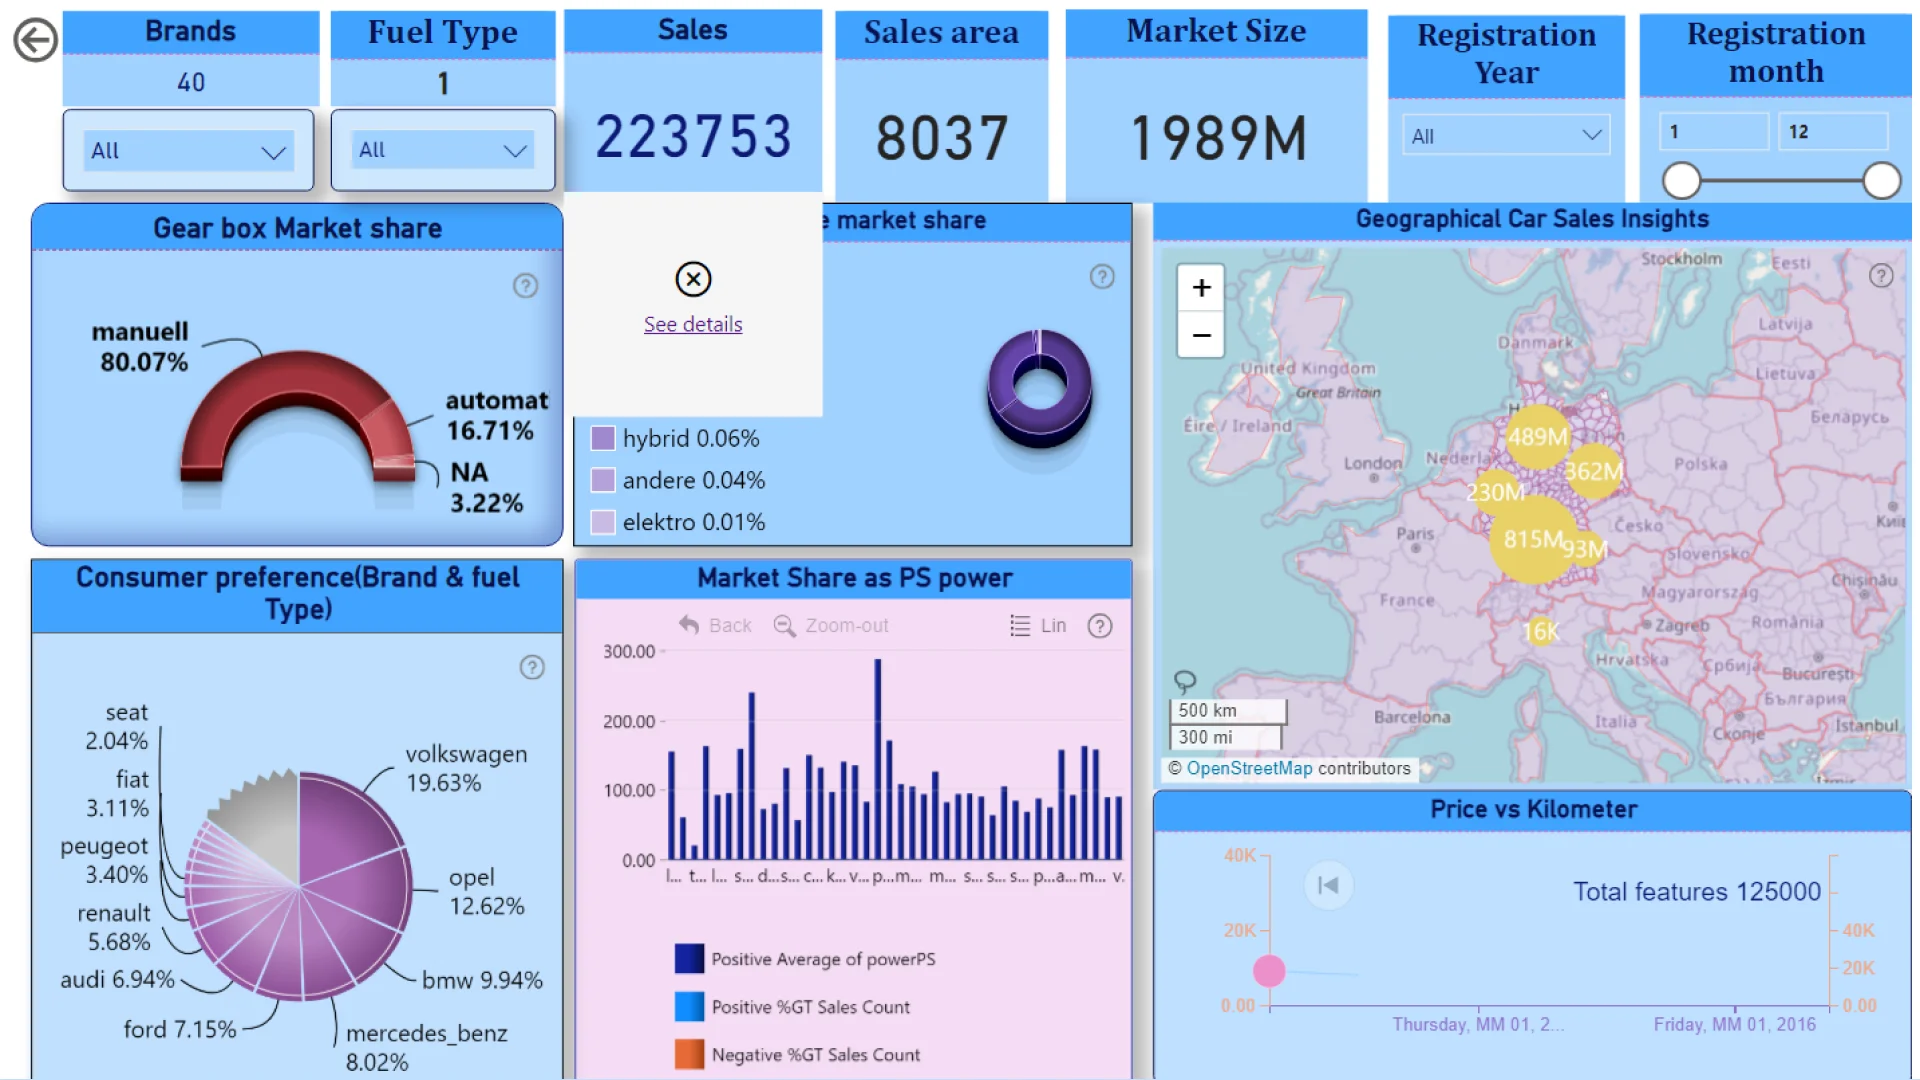Click Zoom-out in PS power chart
1920x1080 pixels.
(x=831, y=625)
